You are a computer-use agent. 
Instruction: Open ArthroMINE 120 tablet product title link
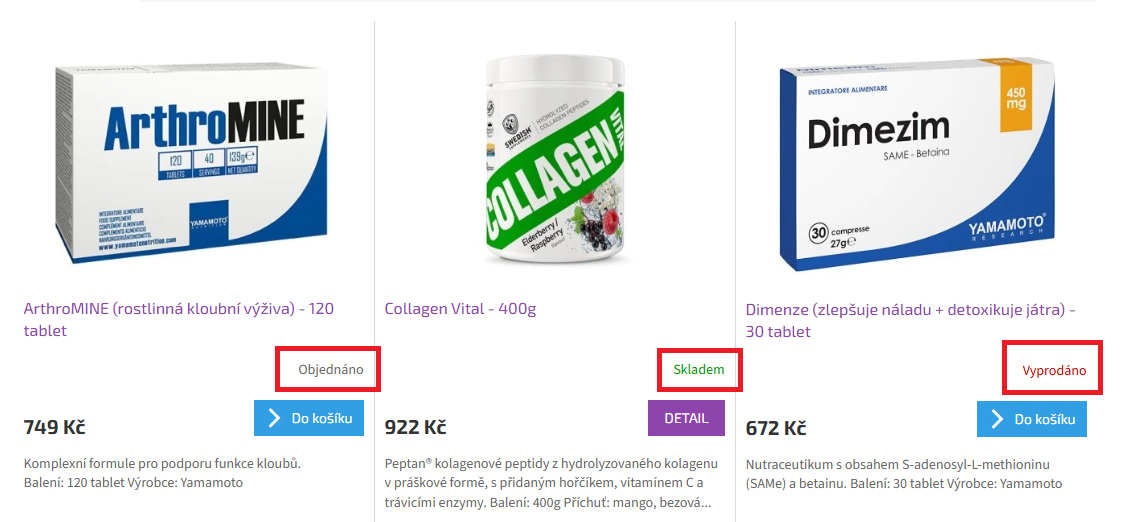point(179,319)
